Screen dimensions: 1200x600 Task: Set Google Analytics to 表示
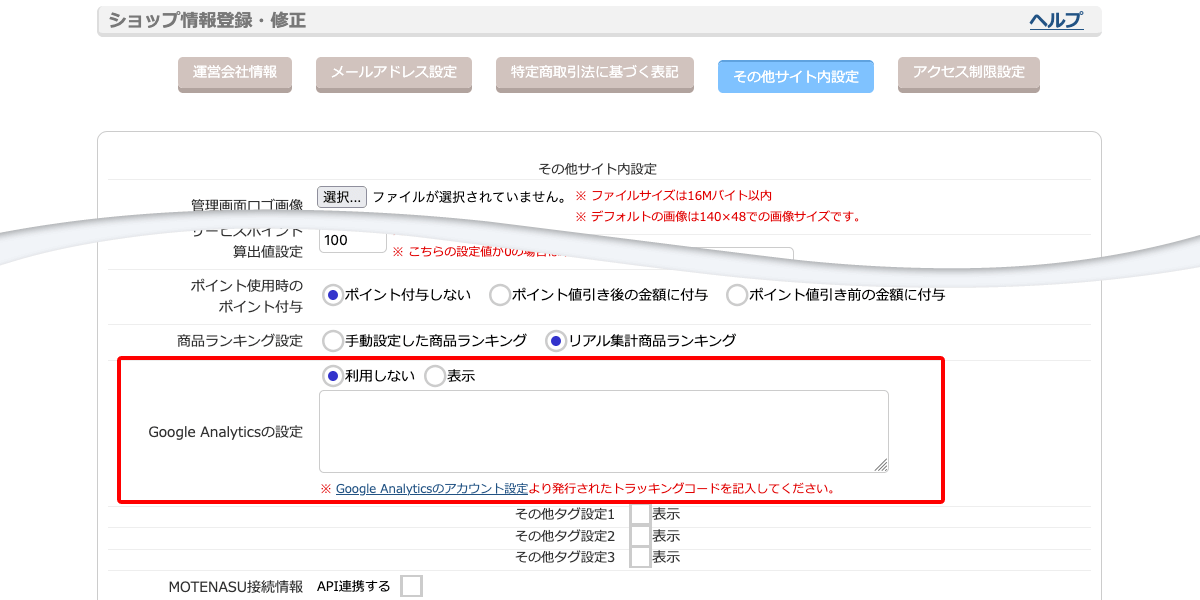click(x=435, y=376)
